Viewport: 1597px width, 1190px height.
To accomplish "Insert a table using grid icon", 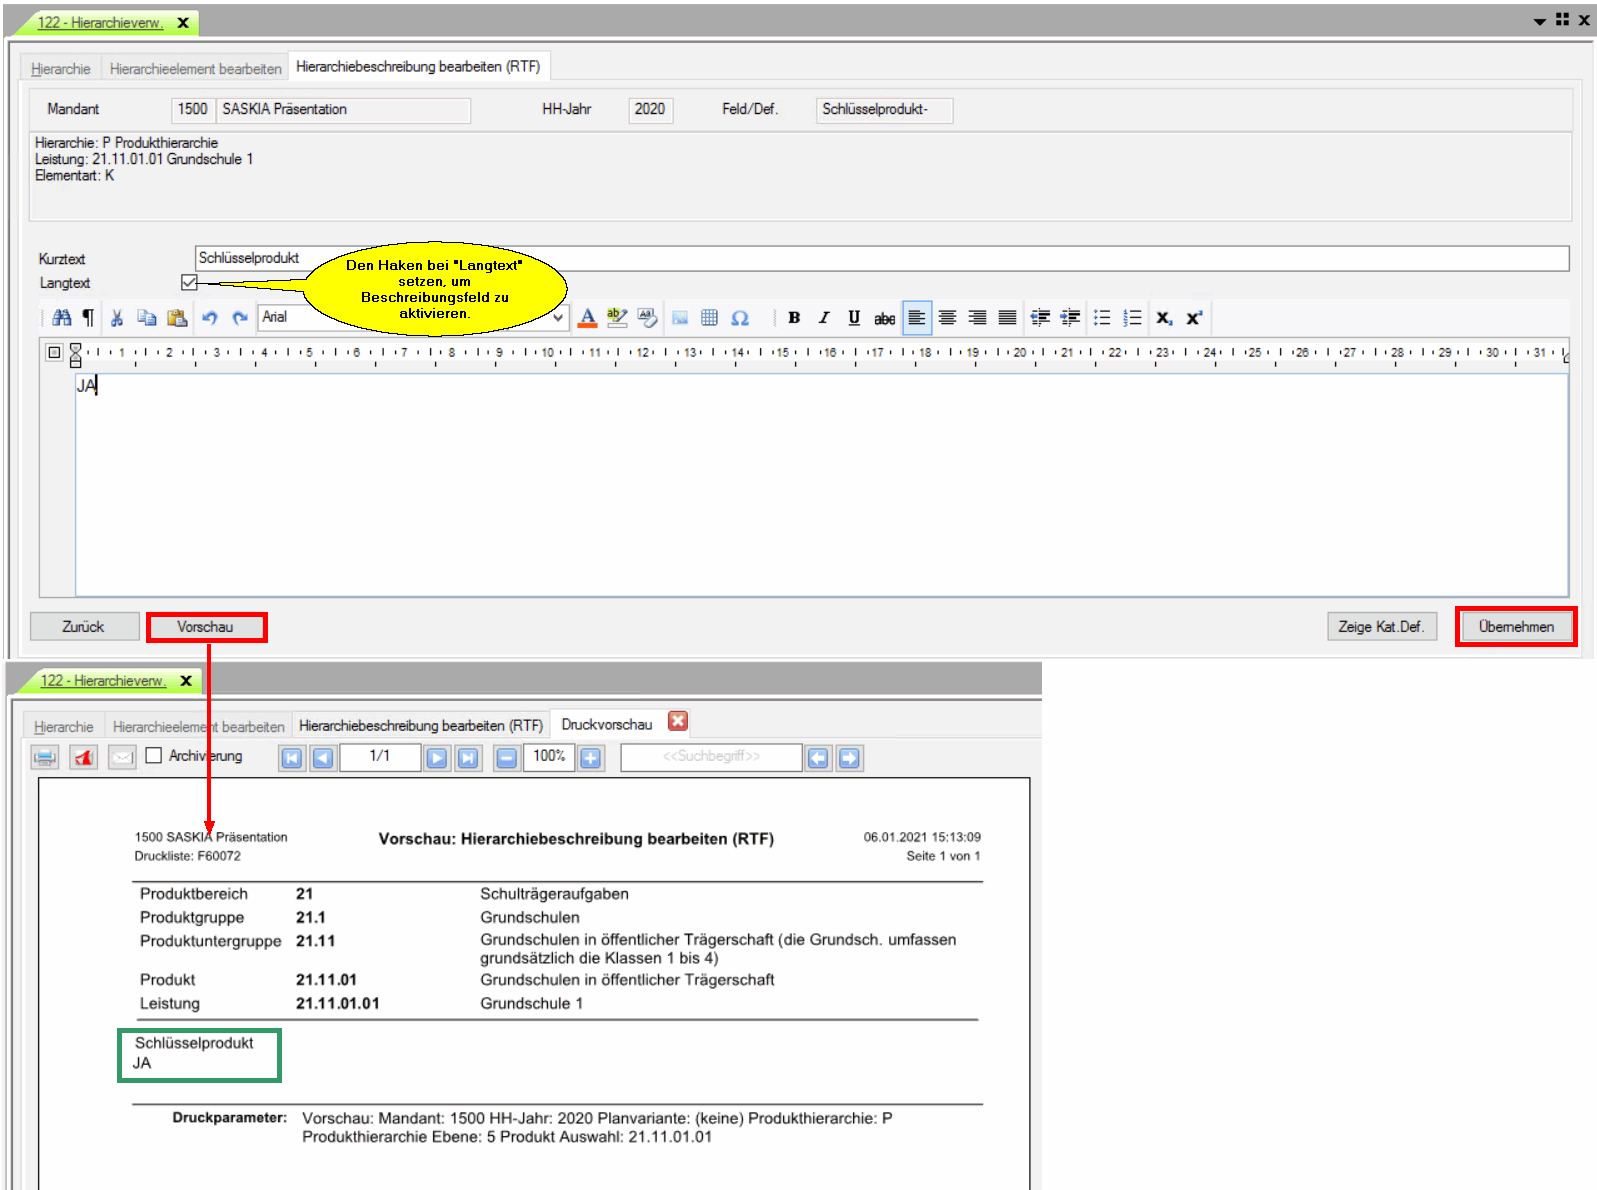I will pos(709,318).
